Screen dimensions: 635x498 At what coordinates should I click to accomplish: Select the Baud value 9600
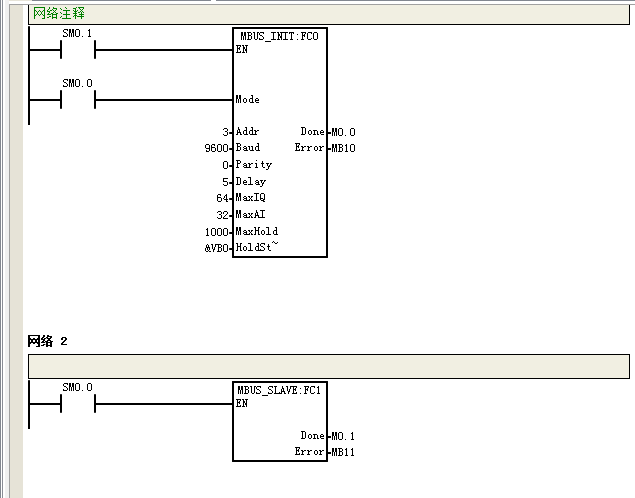(217, 148)
